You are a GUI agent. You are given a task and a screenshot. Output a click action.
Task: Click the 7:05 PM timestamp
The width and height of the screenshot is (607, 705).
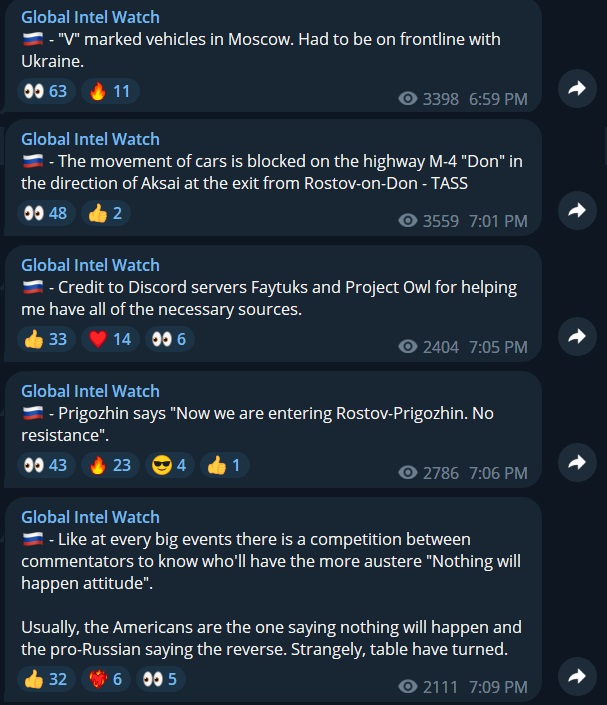pos(498,347)
